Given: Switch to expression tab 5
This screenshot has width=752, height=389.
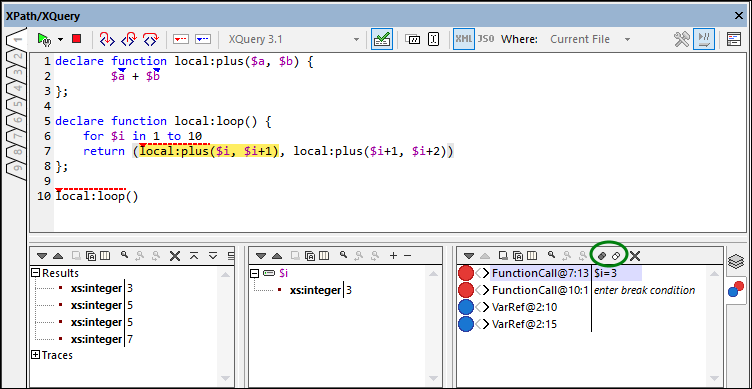Looking at the screenshot, I should click(x=16, y=105).
